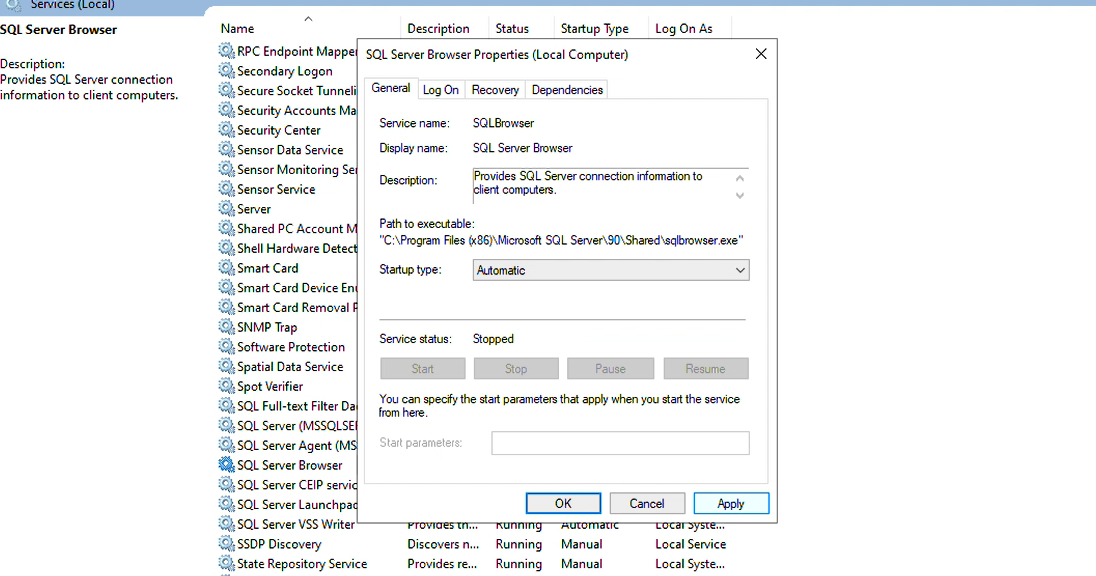This screenshot has width=1096, height=576.
Task: Click the Security Accounts Manager gear icon
Action: click(x=226, y=110)
